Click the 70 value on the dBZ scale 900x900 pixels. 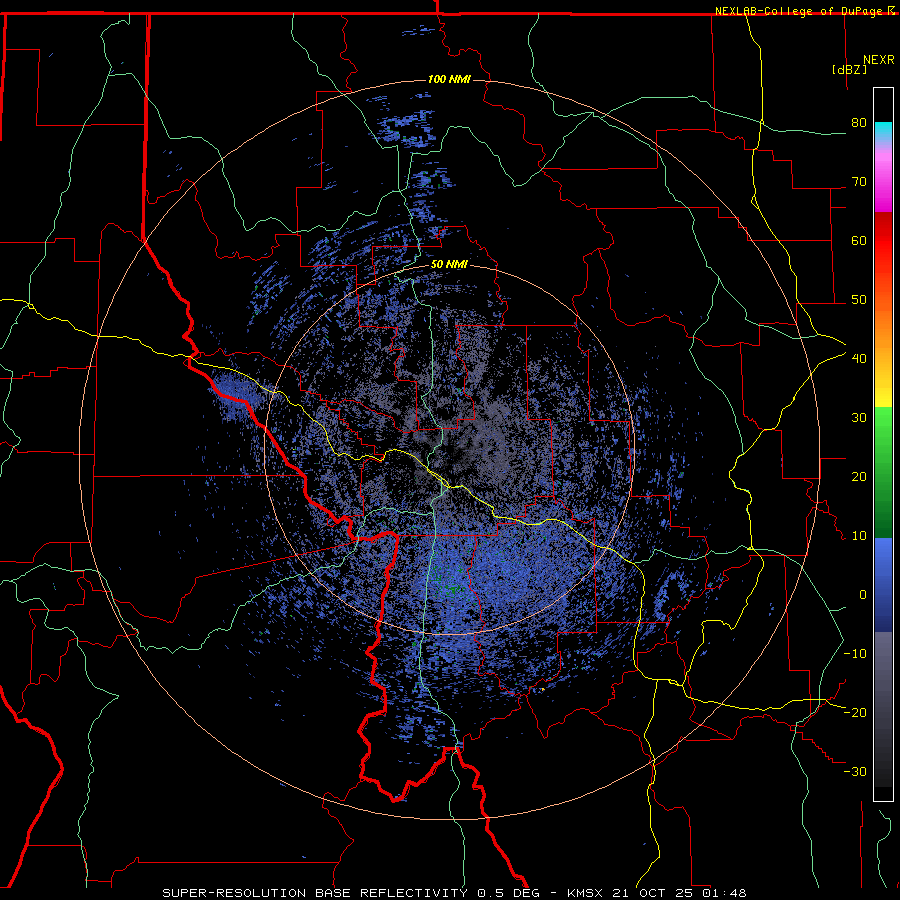pyautogui.click(x=859, y=182)
